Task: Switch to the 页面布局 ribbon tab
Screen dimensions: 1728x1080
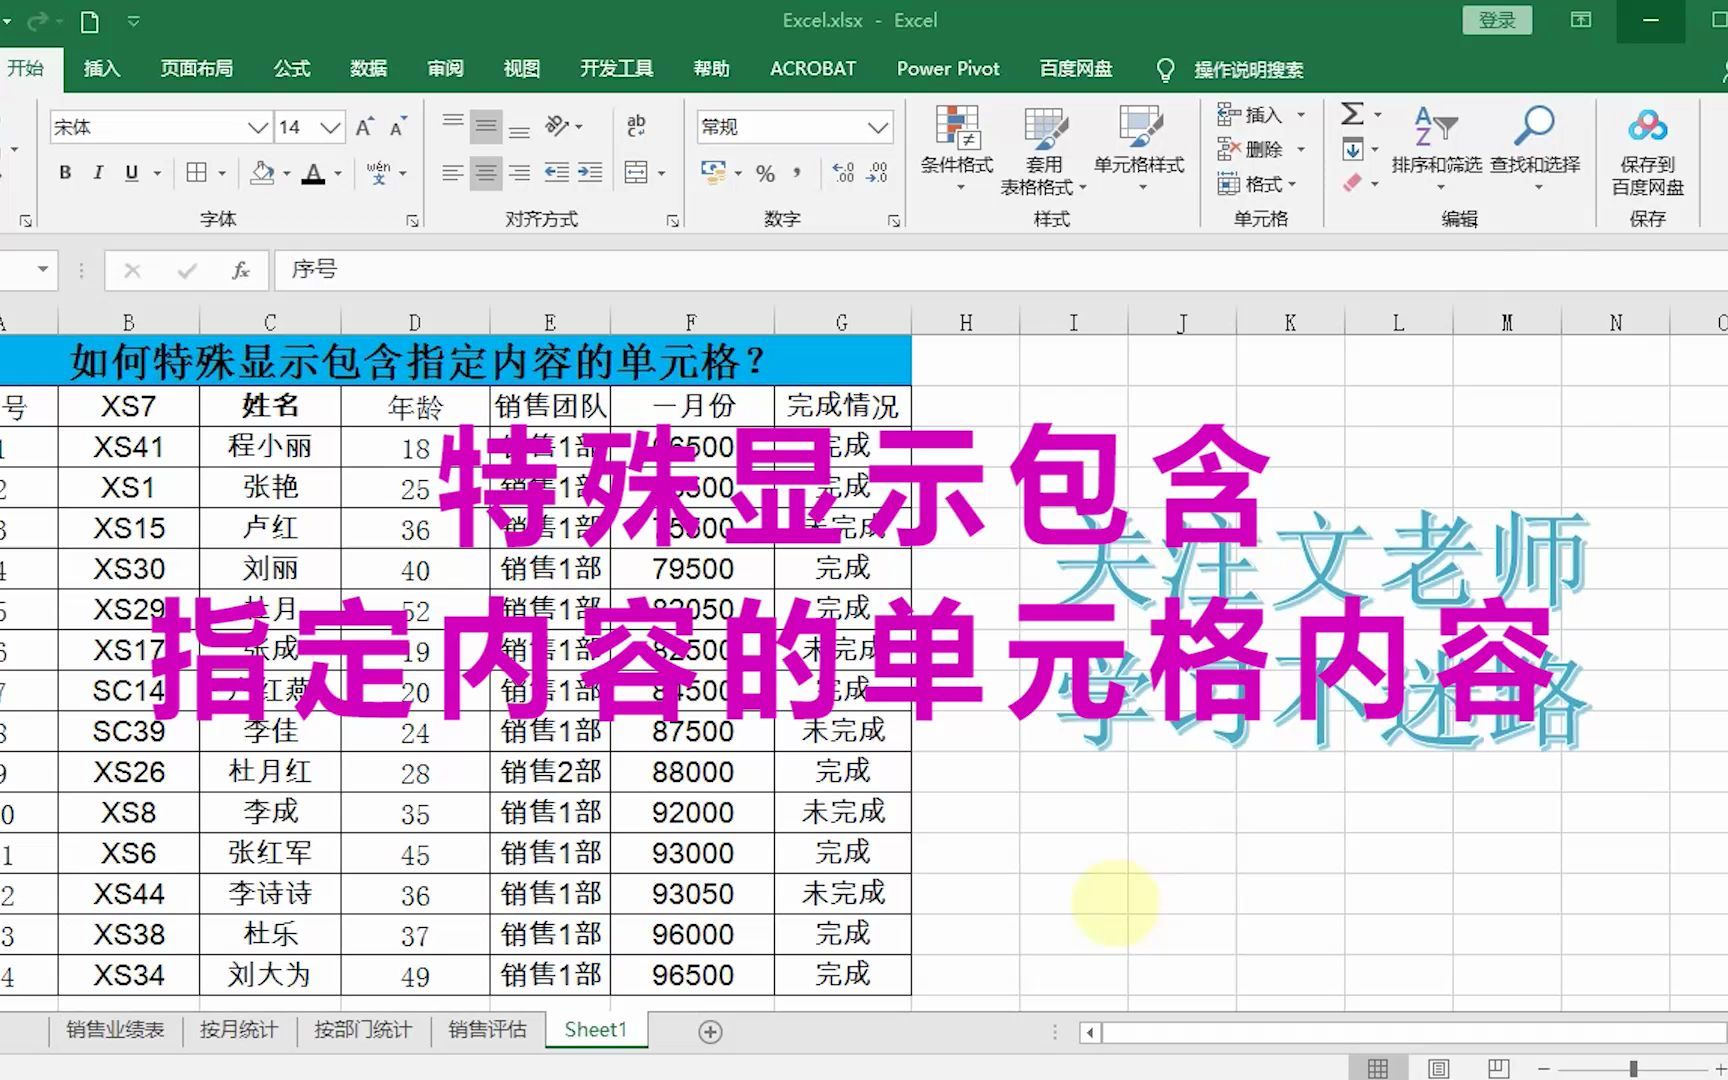Action: (x=196, y=68)
